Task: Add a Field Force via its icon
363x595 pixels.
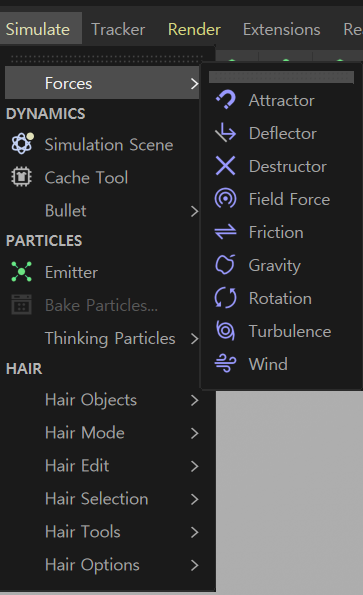Action: coord(226,199)
